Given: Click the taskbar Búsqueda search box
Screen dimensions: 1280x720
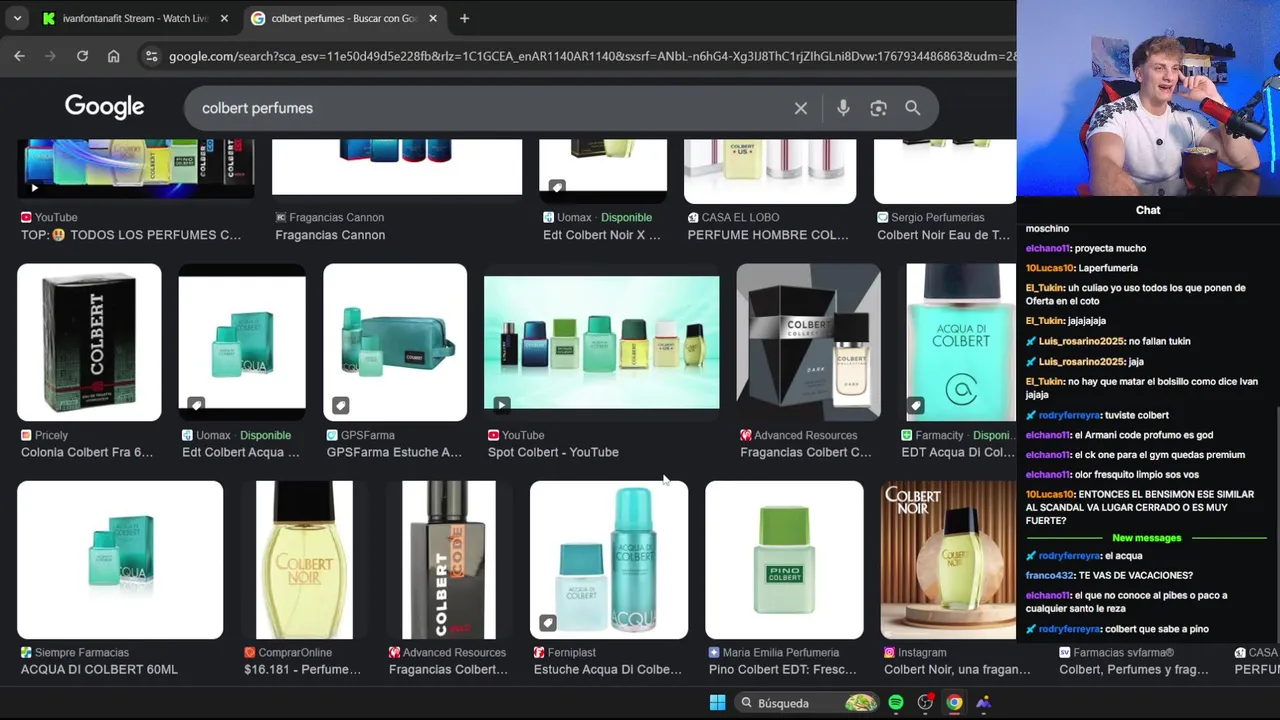Looking at the screenshot, I should click(808, 703).
